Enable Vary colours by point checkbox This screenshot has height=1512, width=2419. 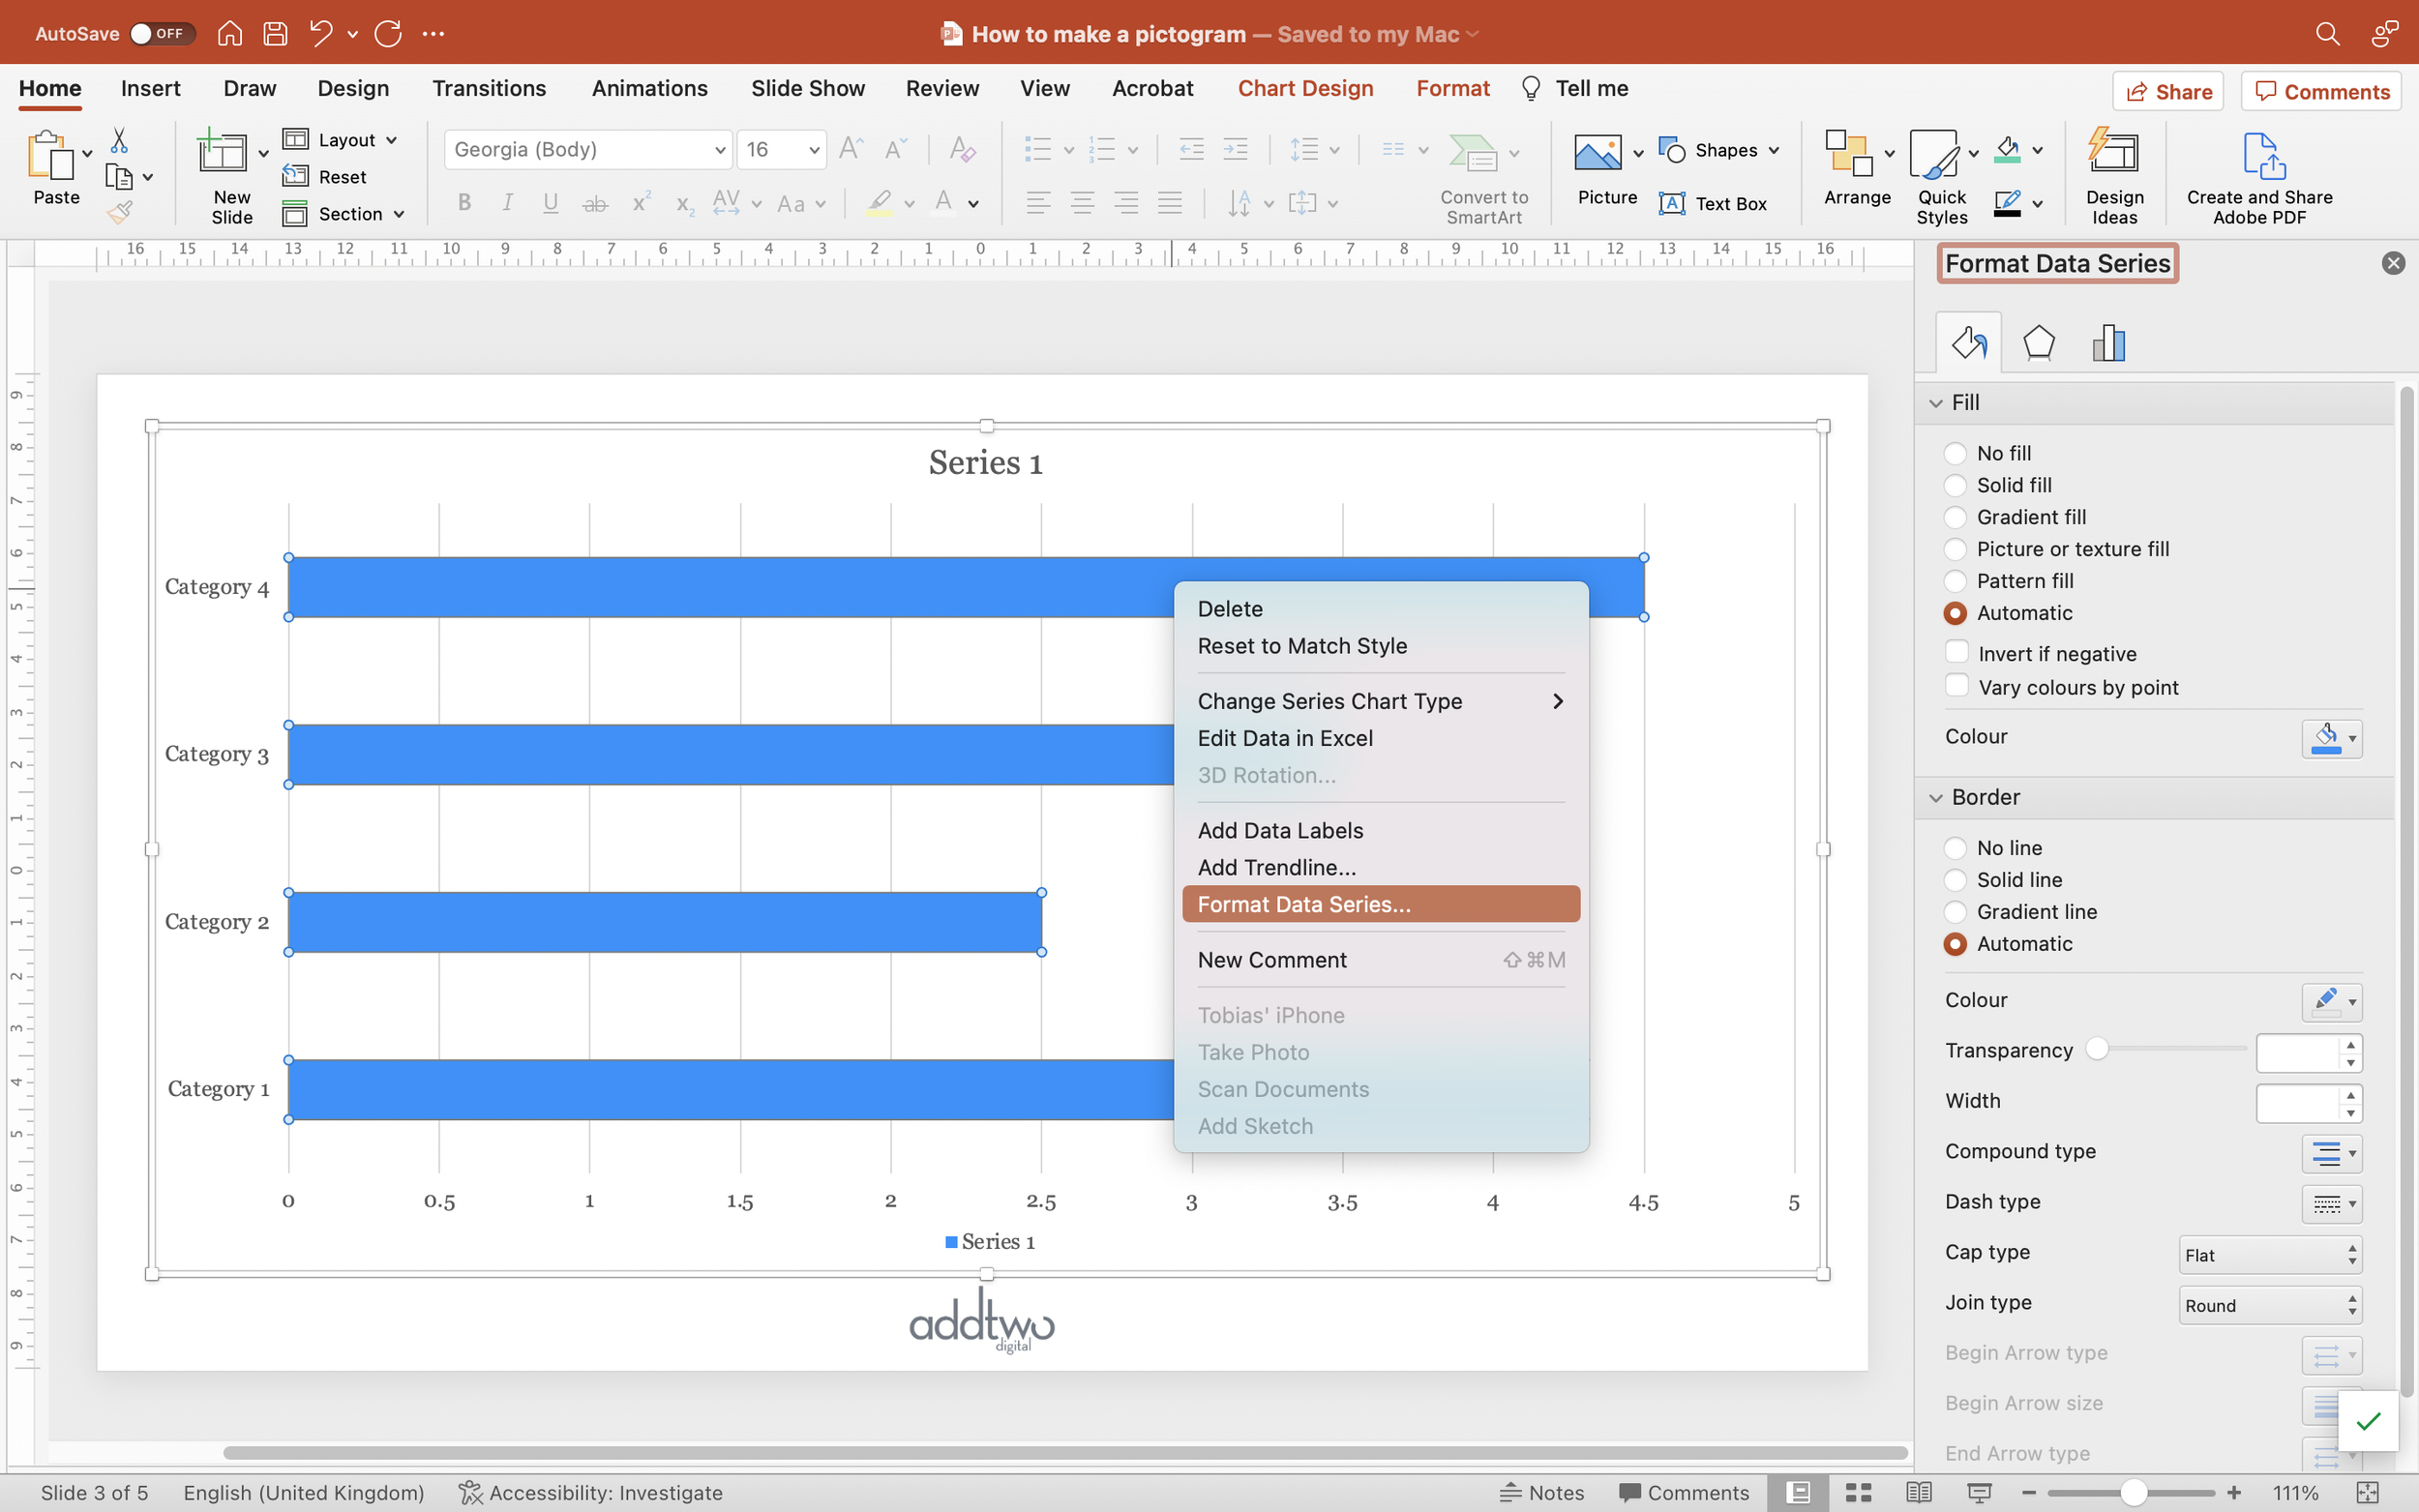1957,686
